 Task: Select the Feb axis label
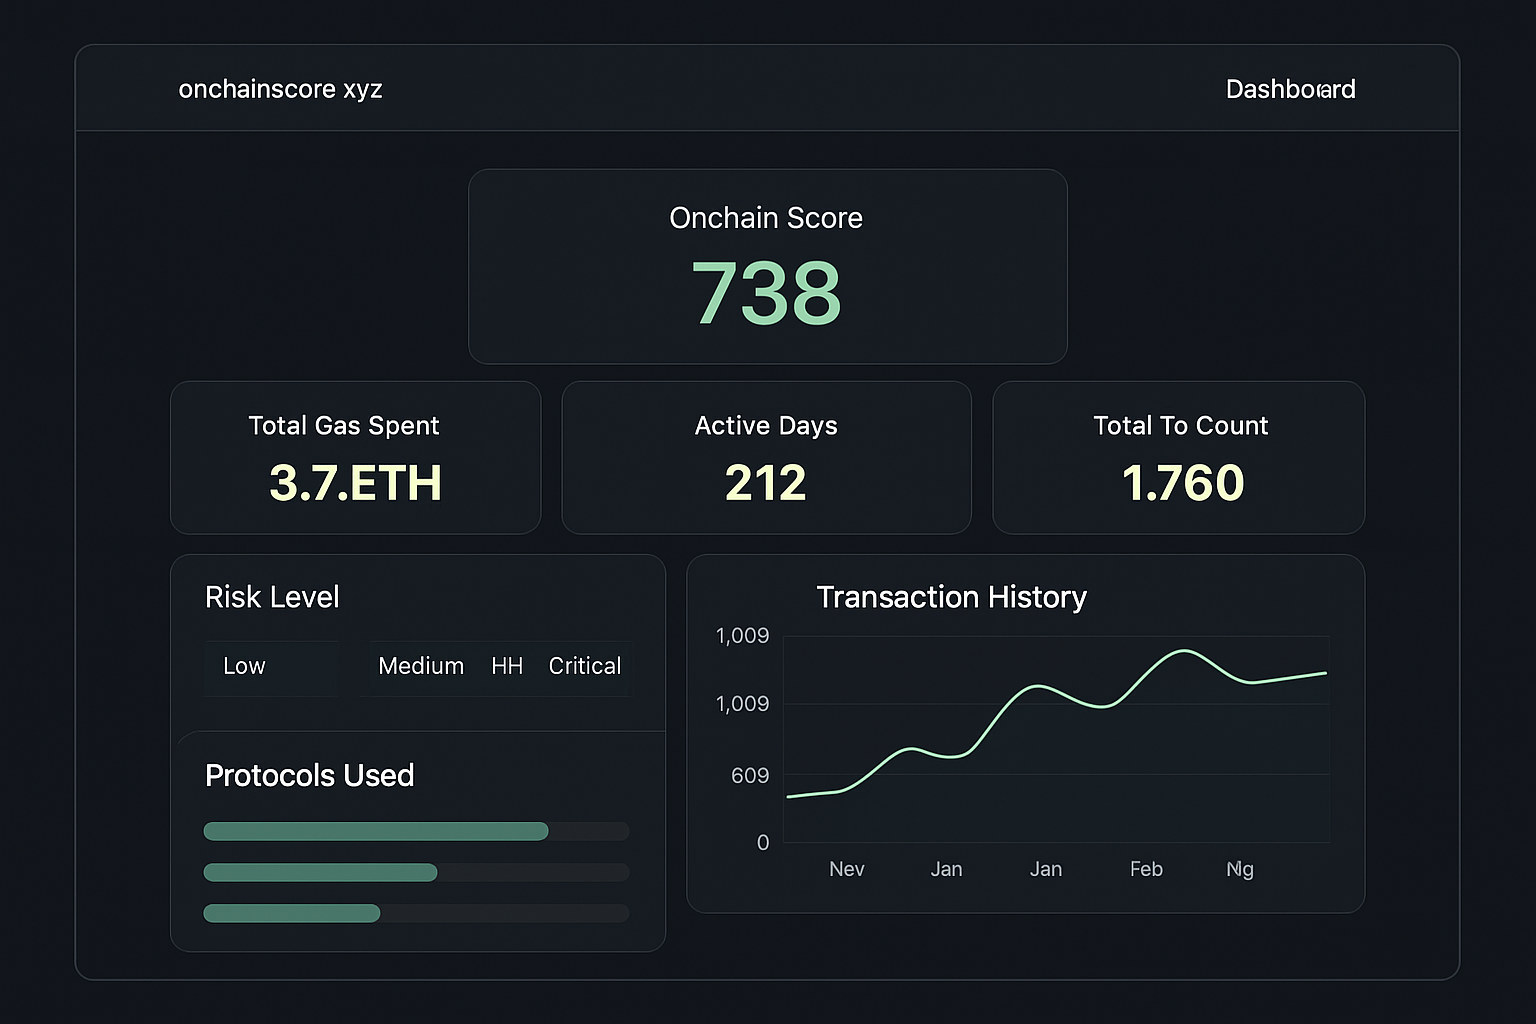[x=1145, y=869]
